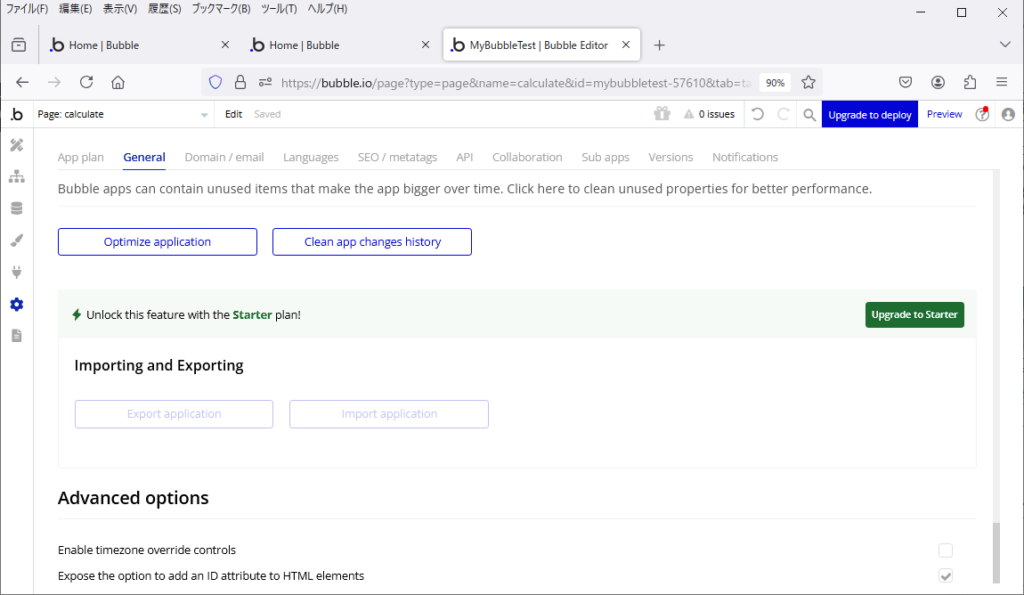Undo the last change in the editor

click(758, 114)
